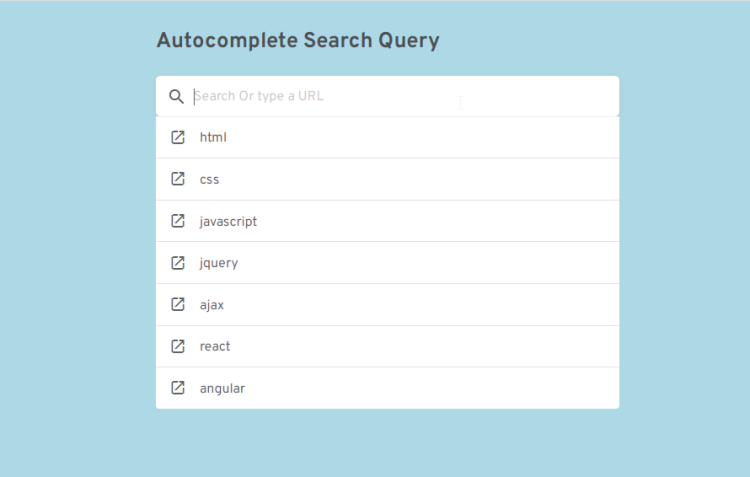Click the 'Search Or type a URL' placeholder
The height and width of the screenshot is (477, 750).
258,96
